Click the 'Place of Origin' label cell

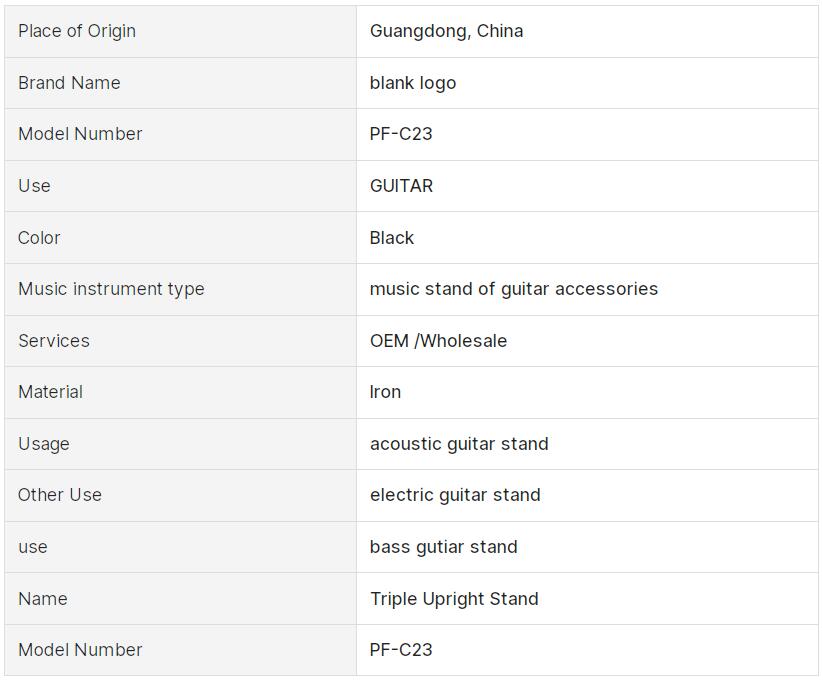(x=77, y=31)
